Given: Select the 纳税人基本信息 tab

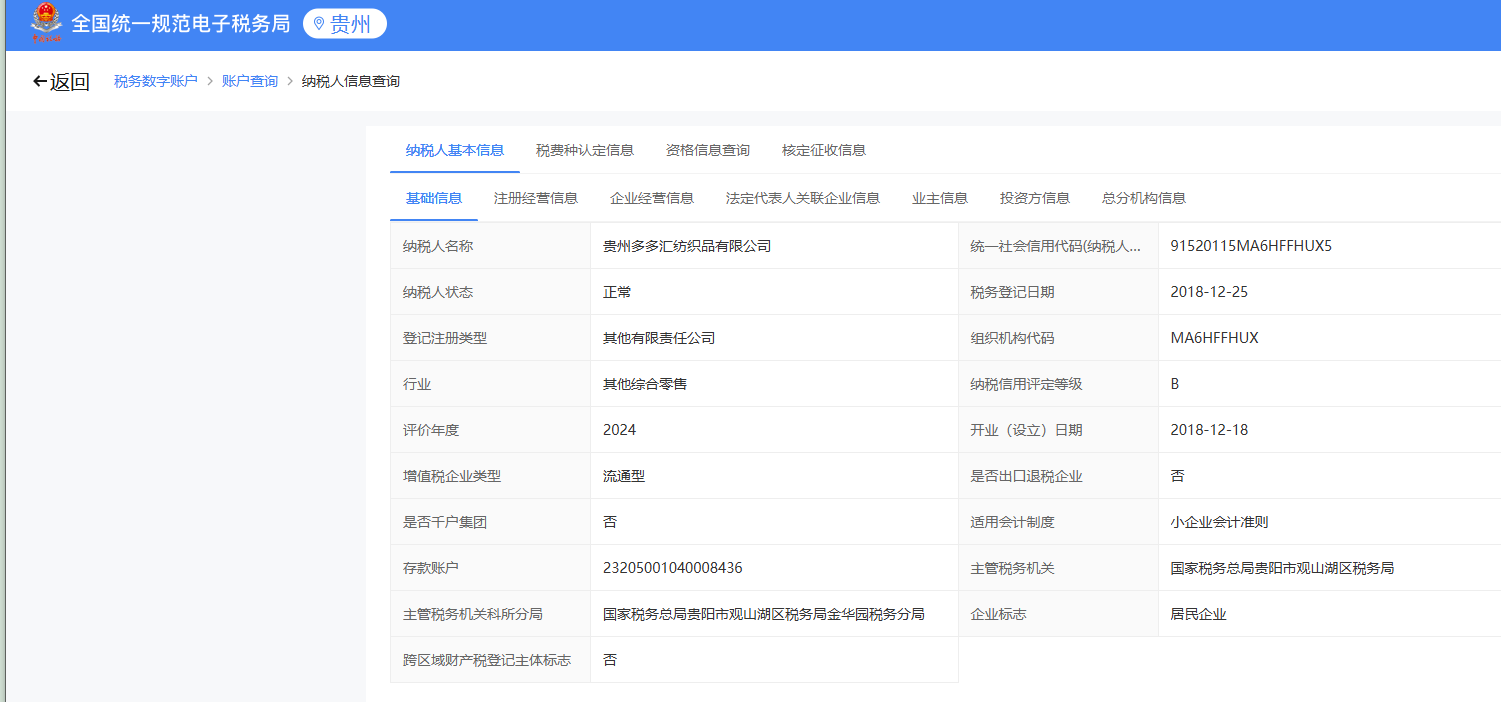Looking at the screenshot, I should click(x=455, y=150).
